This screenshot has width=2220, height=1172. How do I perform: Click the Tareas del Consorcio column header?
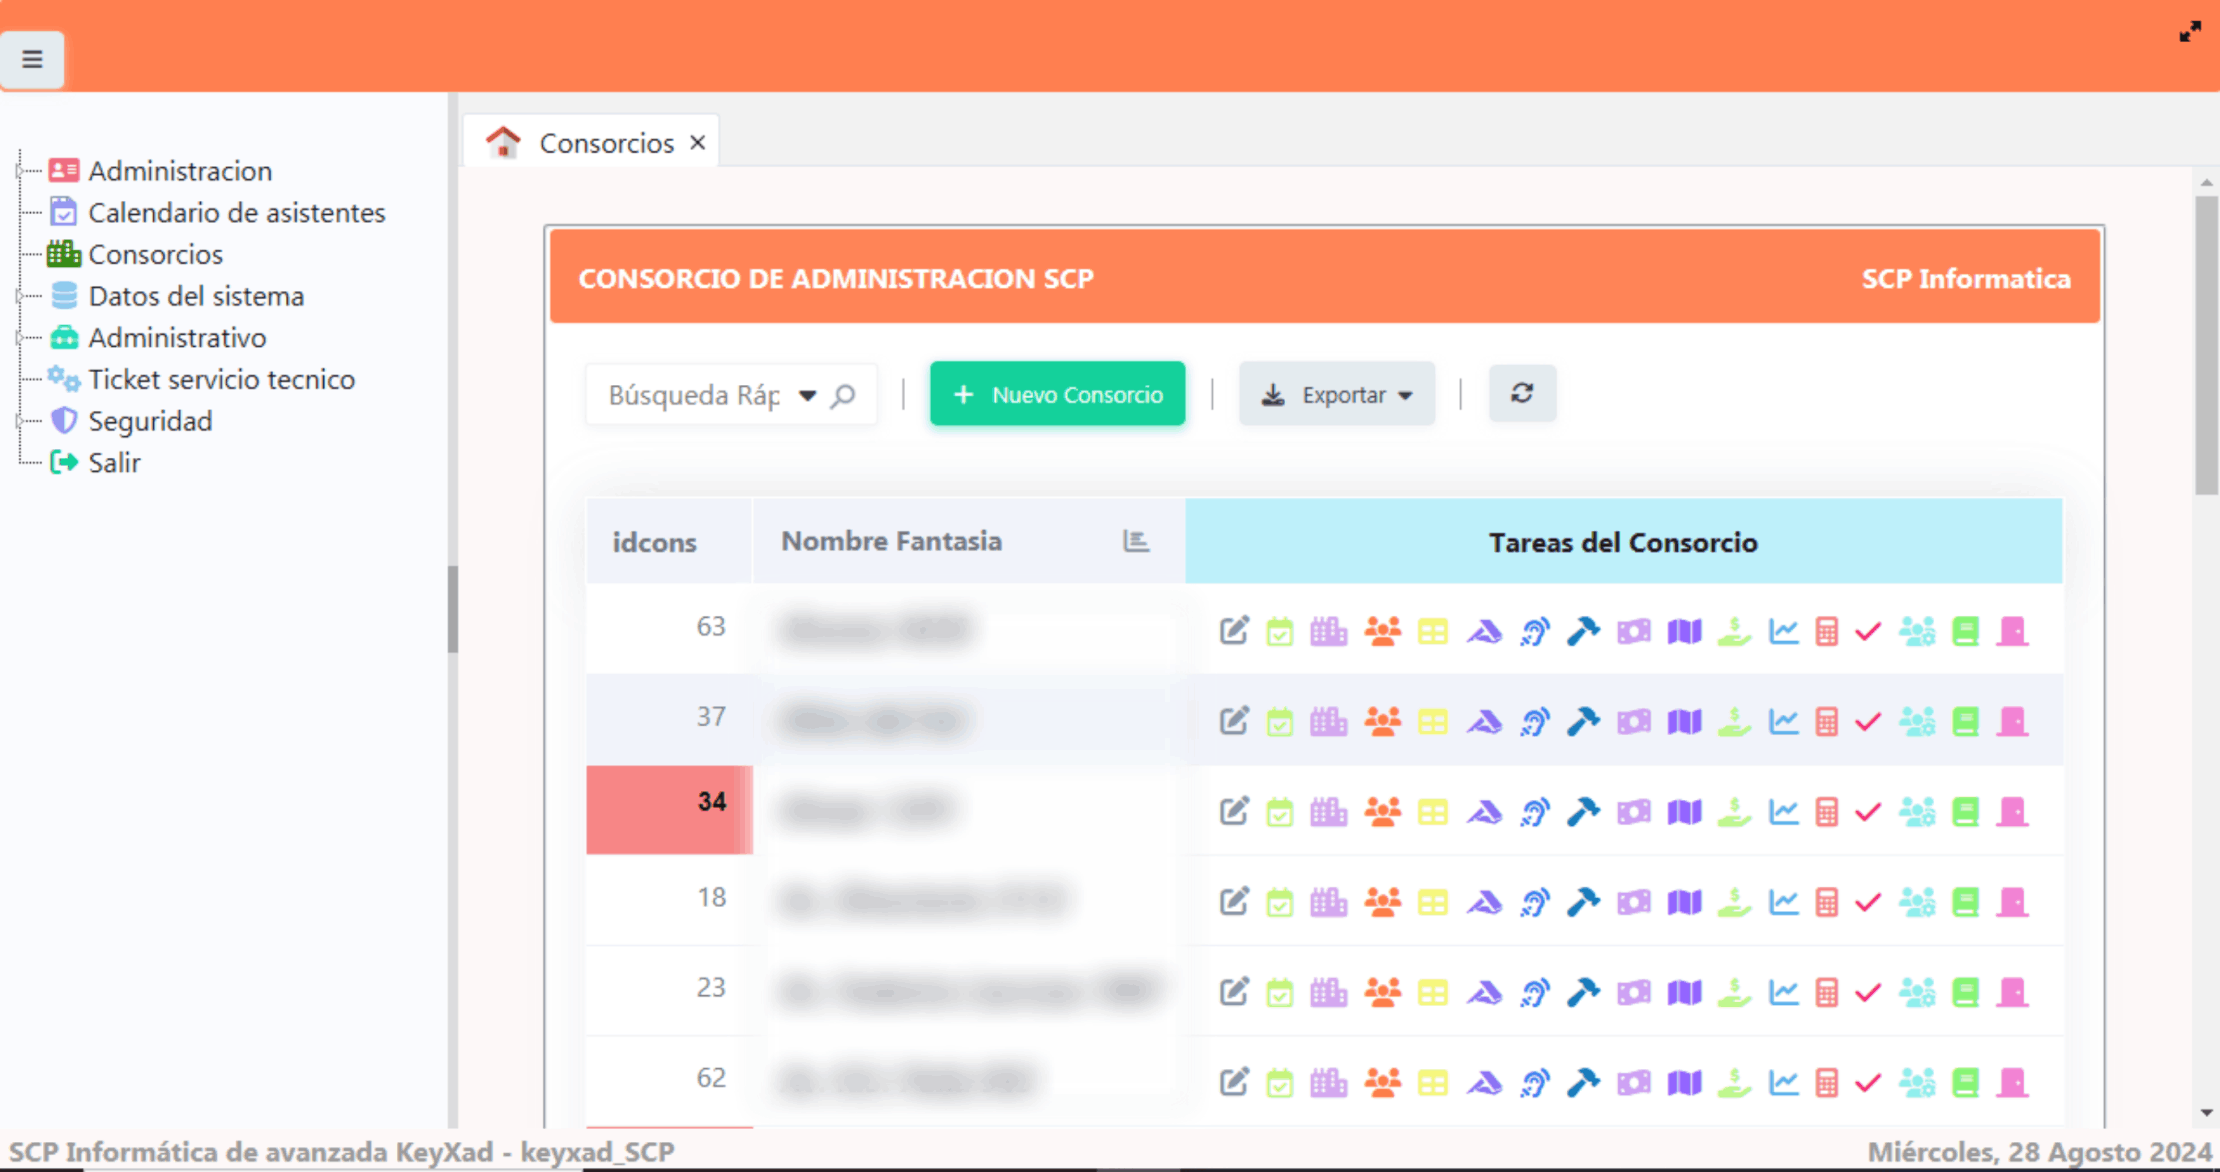[1623, 541]
